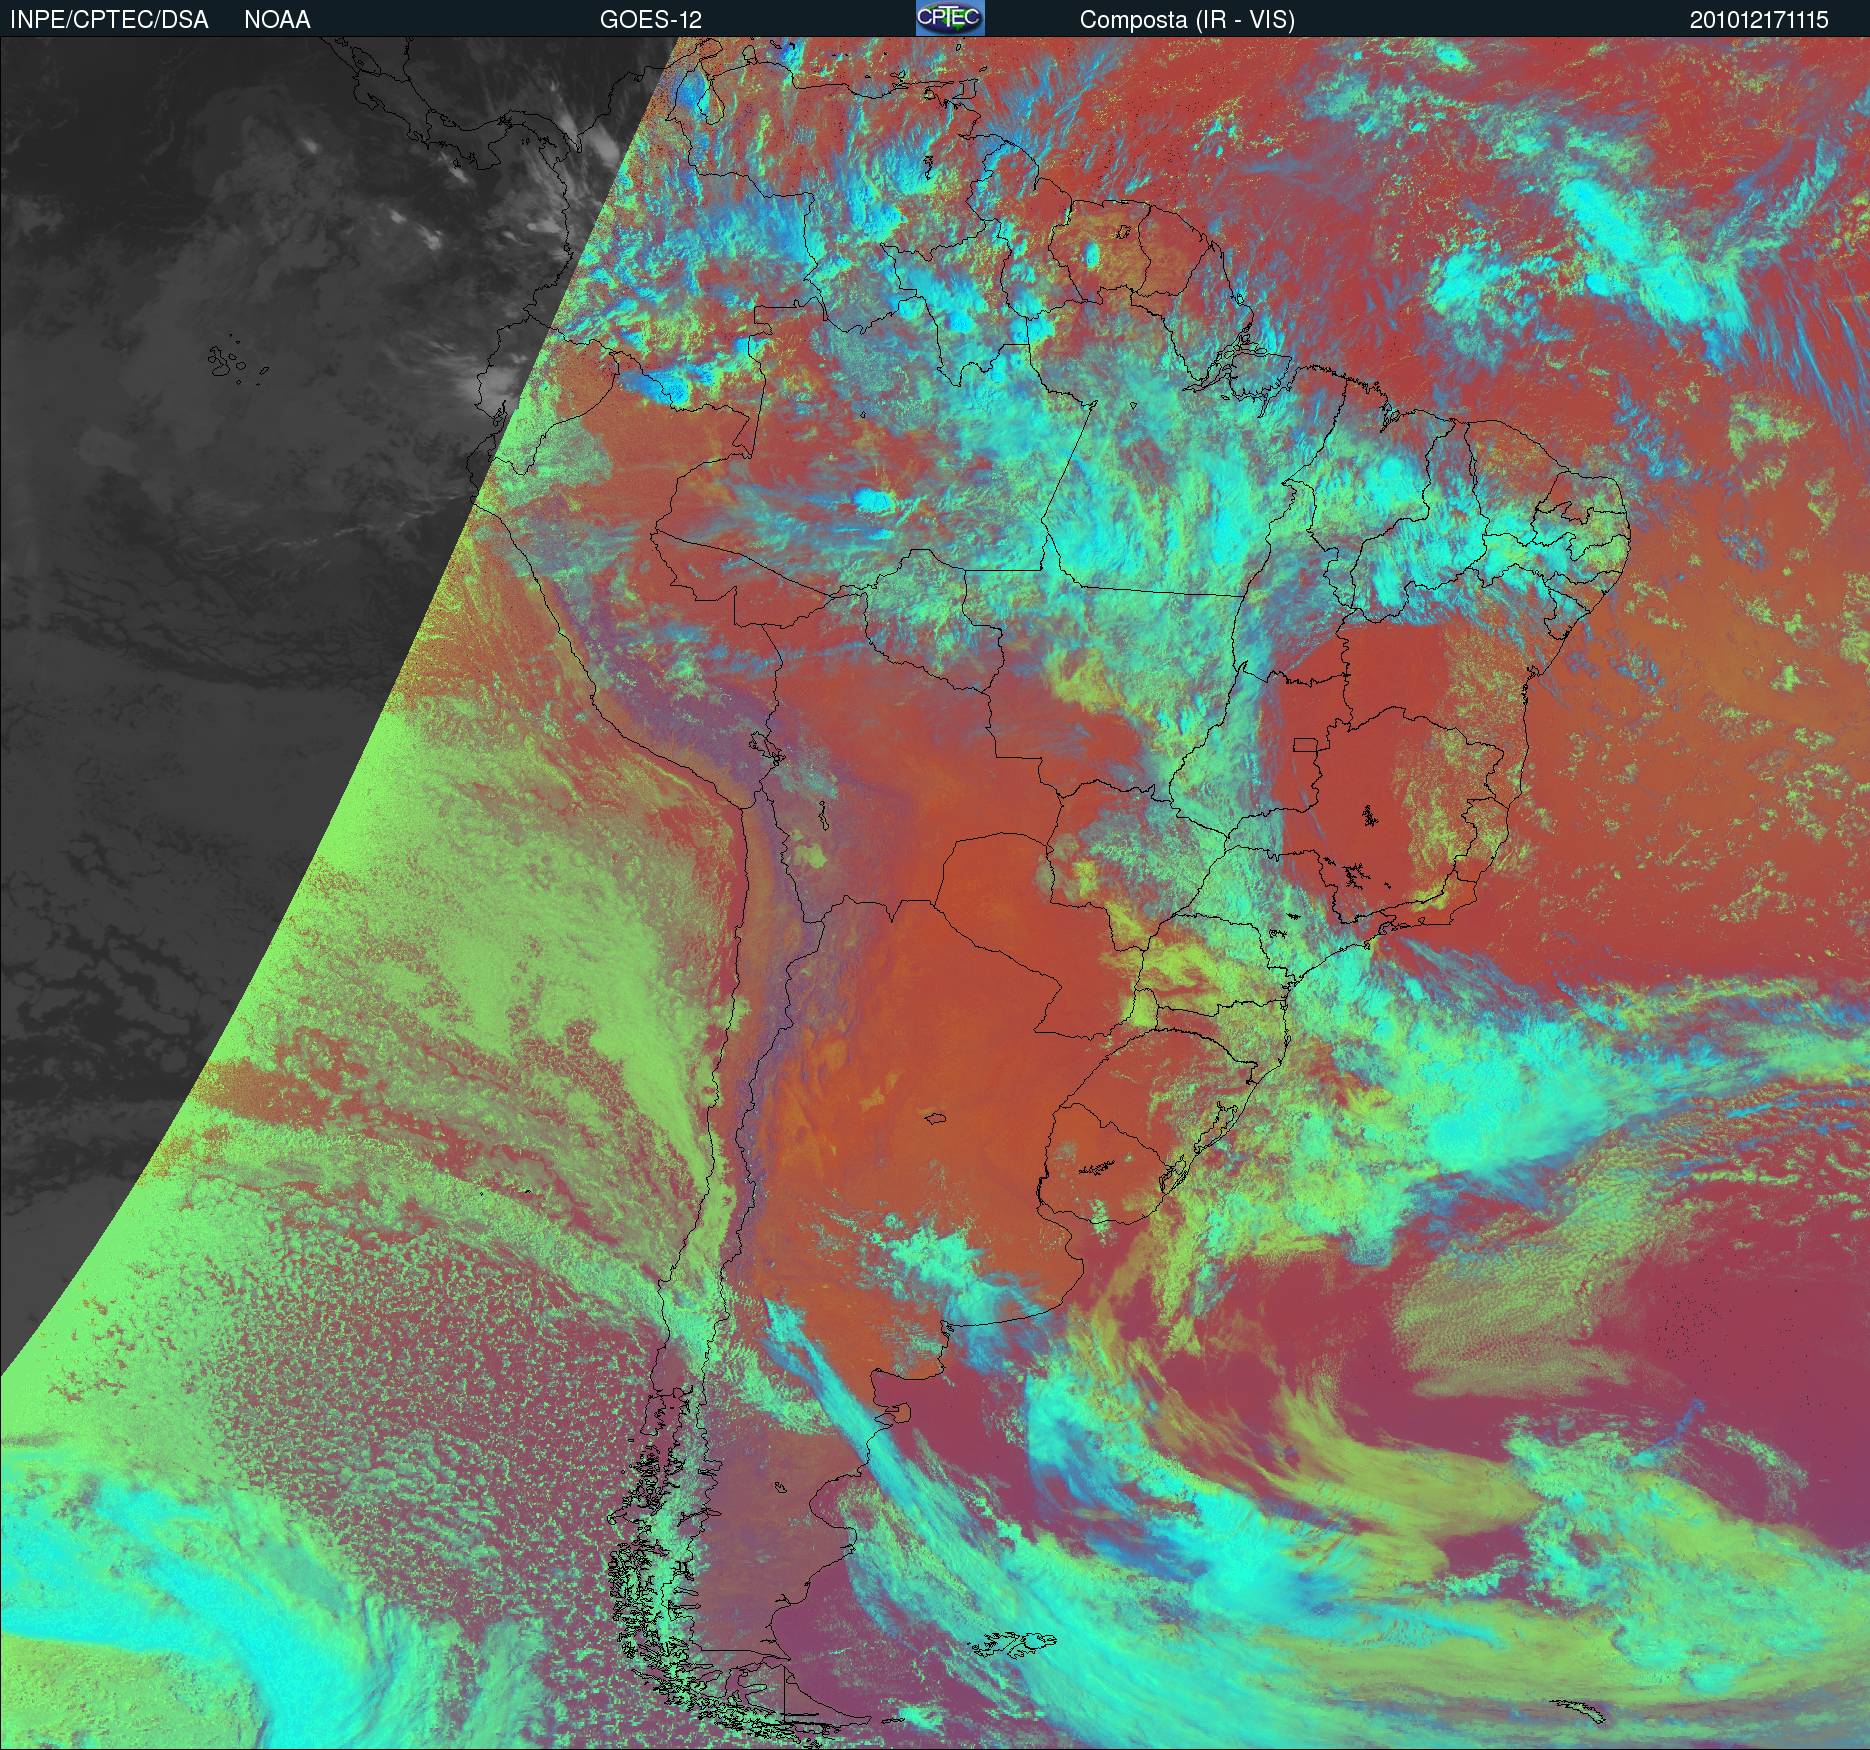The height and width of the screenshot is (1750, 1870).
Task: Click the GOES-12 satellite label
Action: pyautogui.click(x=651, y=20)
